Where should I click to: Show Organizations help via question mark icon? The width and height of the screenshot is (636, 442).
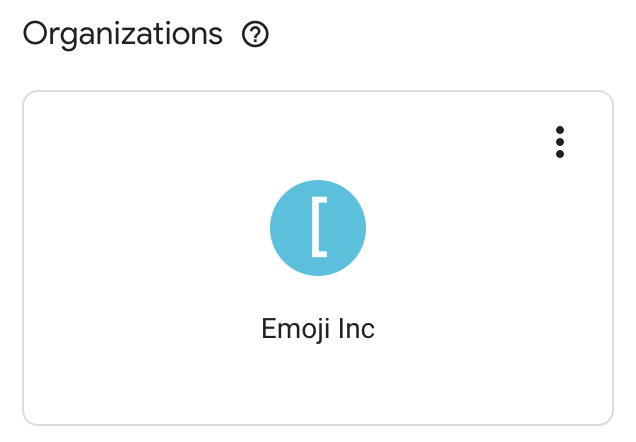tap(256, 35)
